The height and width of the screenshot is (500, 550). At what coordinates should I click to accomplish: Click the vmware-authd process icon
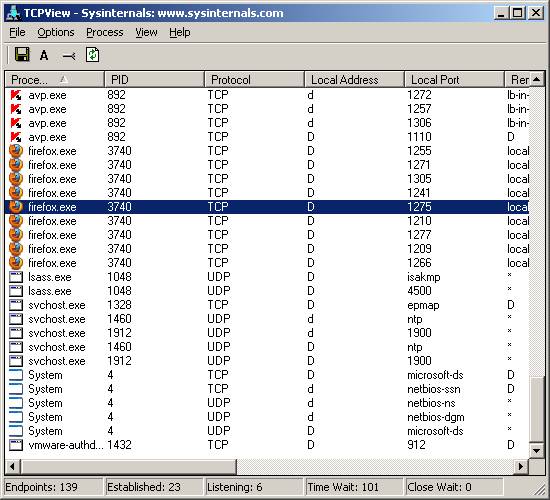tap(16, 445)
